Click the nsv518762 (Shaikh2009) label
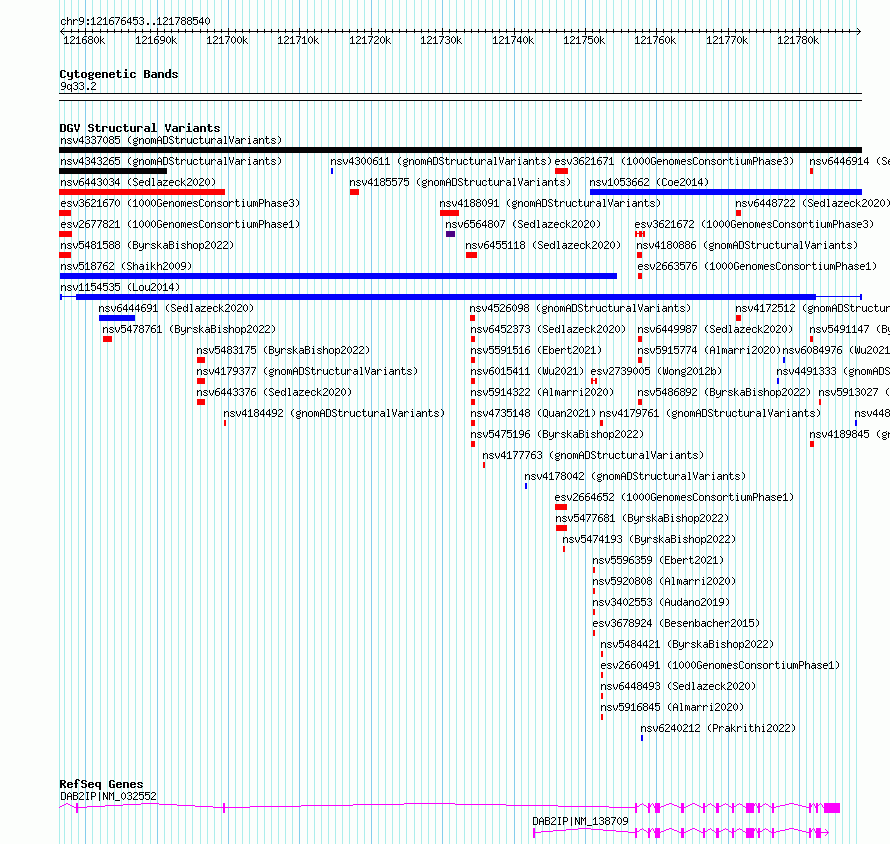Screen dimensions: 890x844 click(126, 266)
